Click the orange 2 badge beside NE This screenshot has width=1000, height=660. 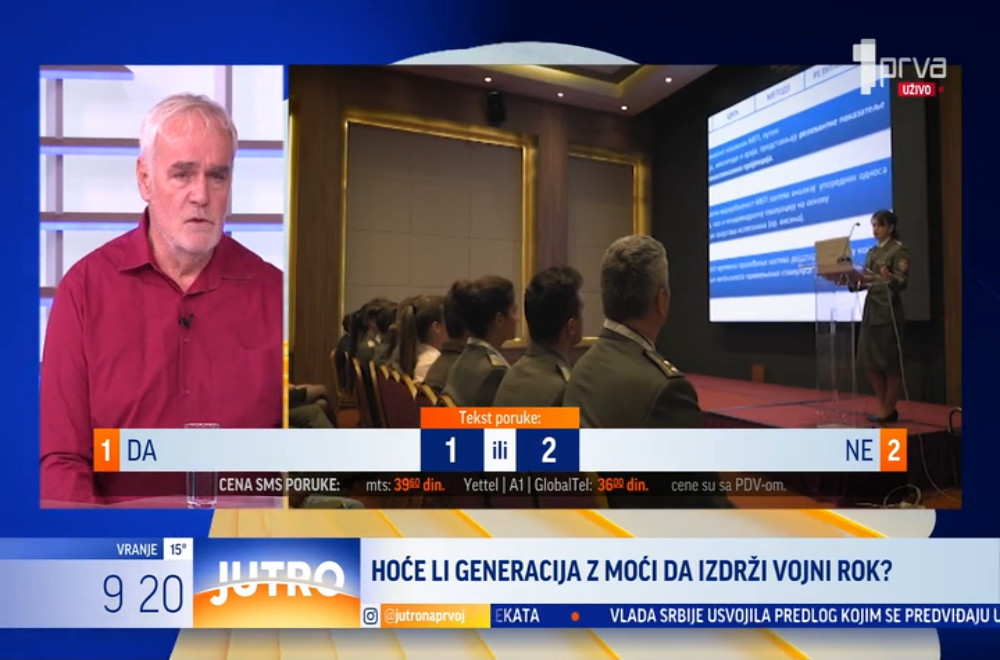893,450
